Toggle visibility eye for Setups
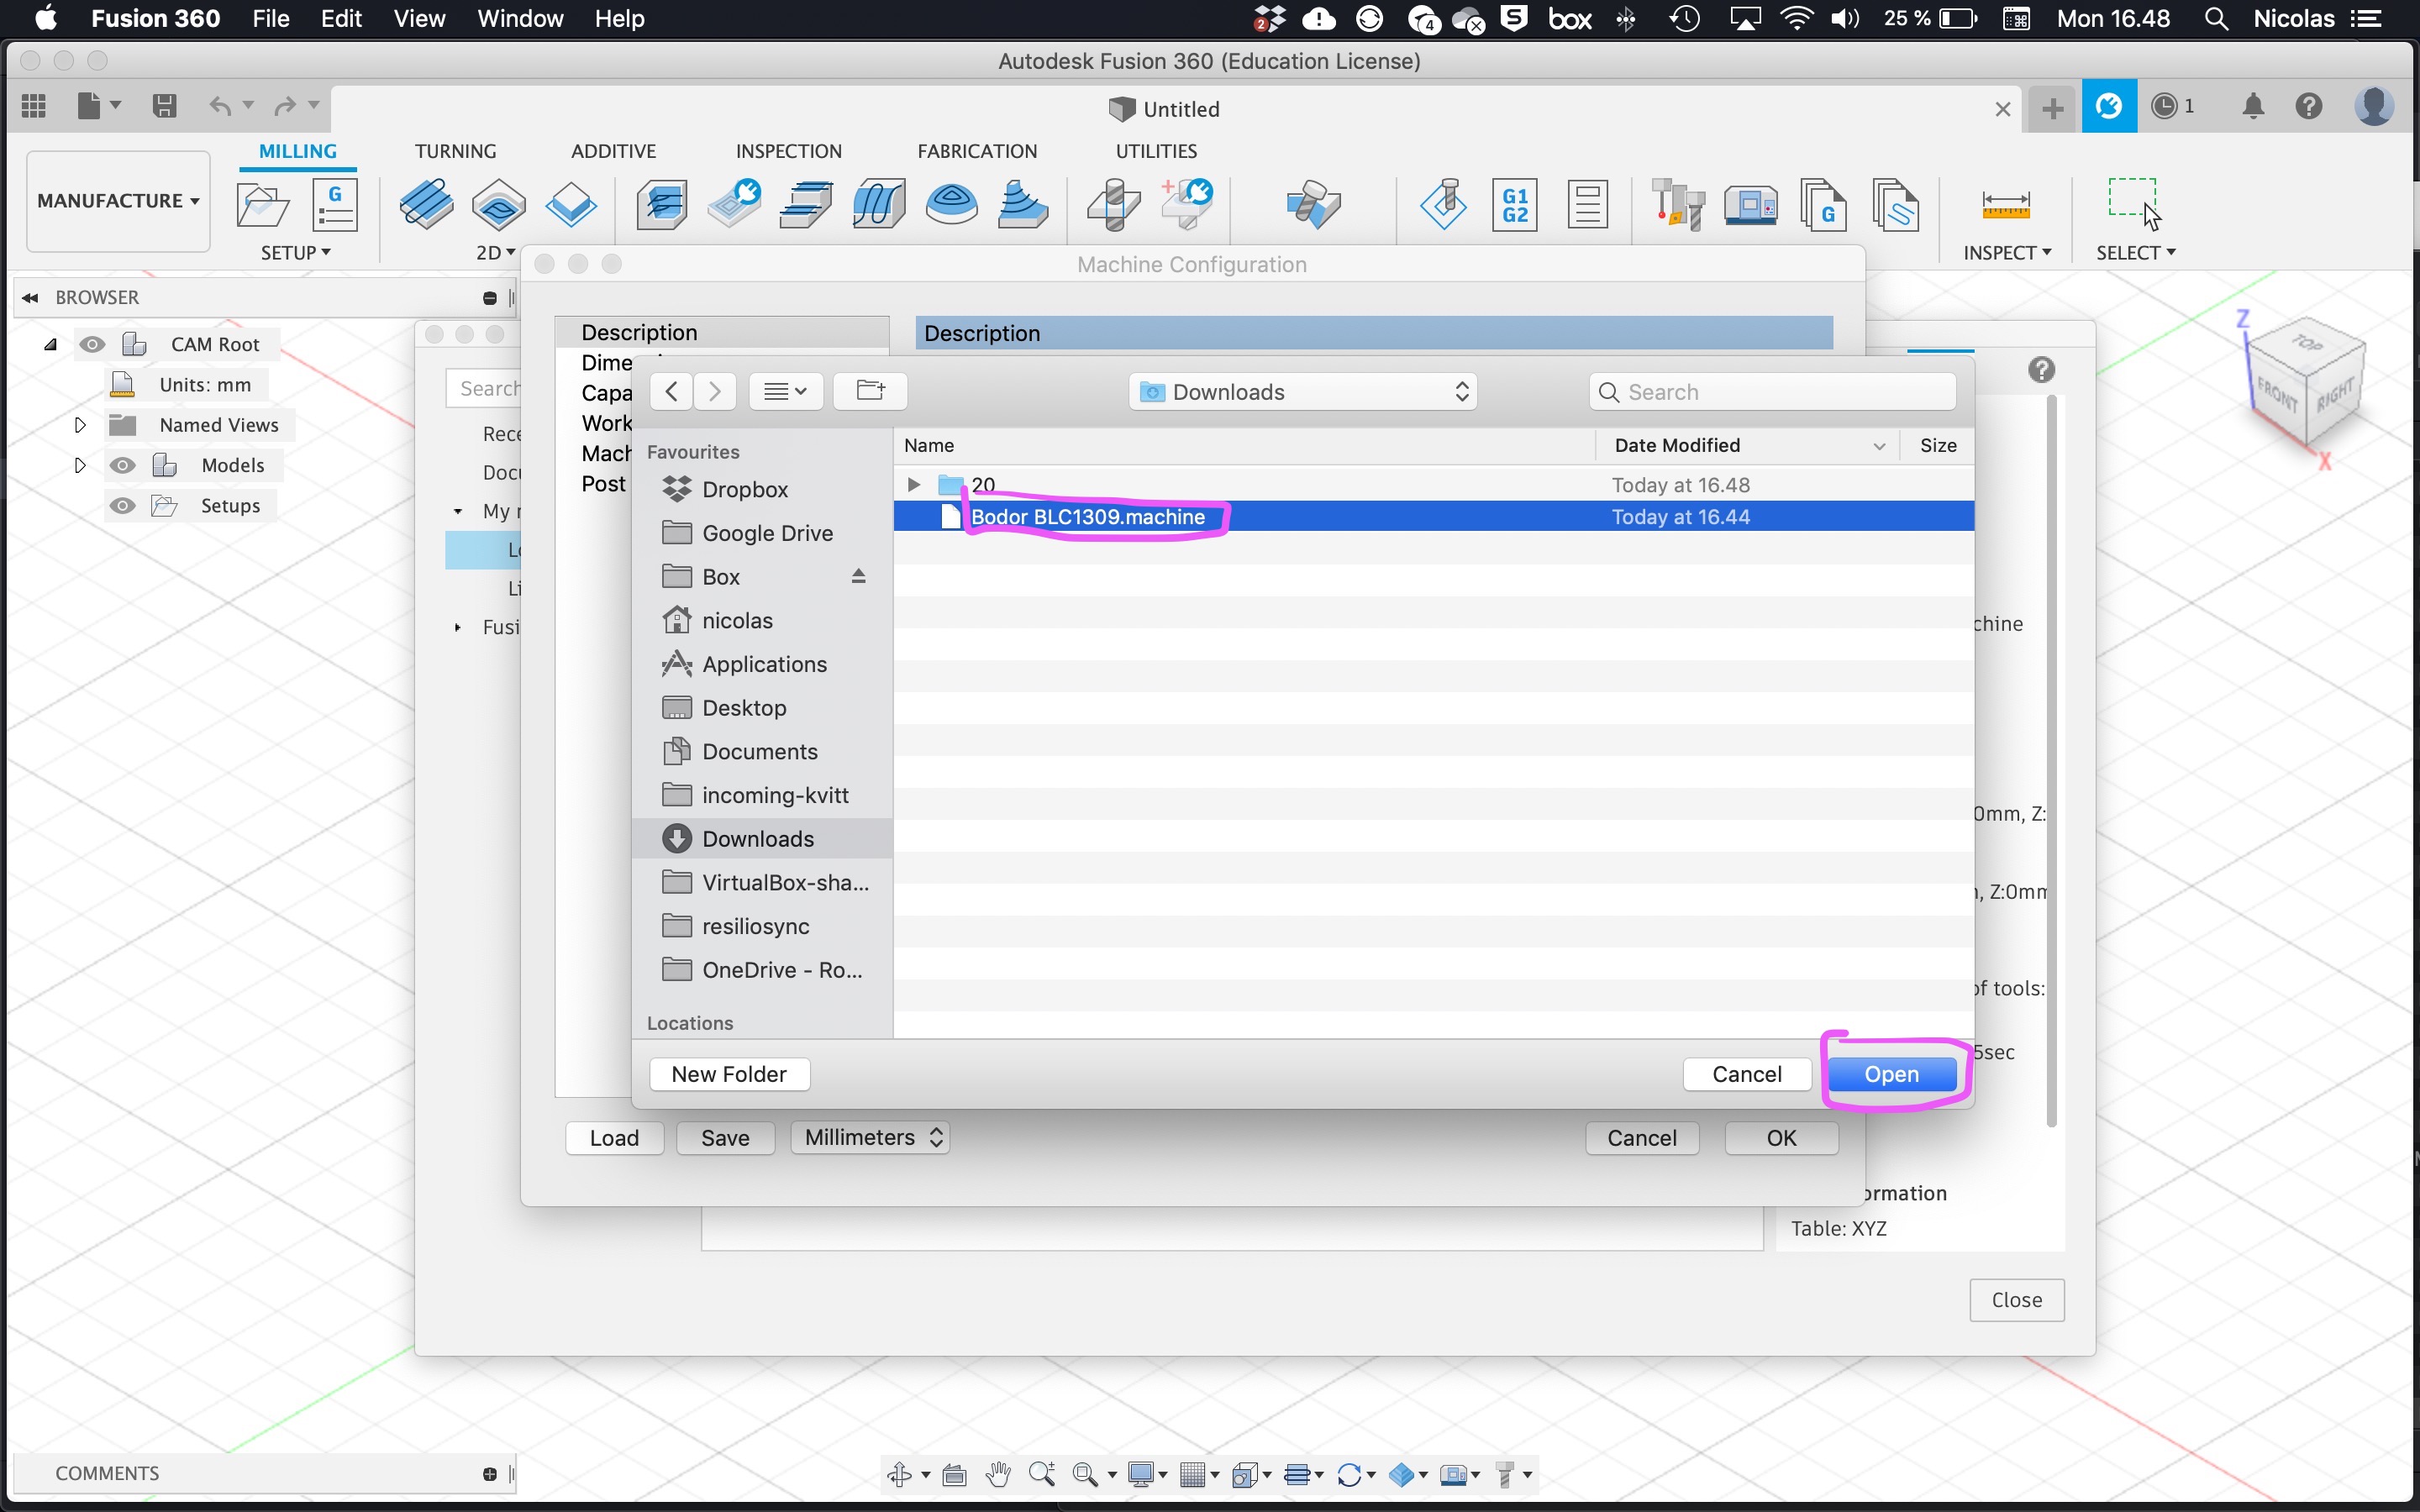Image resolution: width=2420 pixels, height=1512 pixels. (122, 505)
